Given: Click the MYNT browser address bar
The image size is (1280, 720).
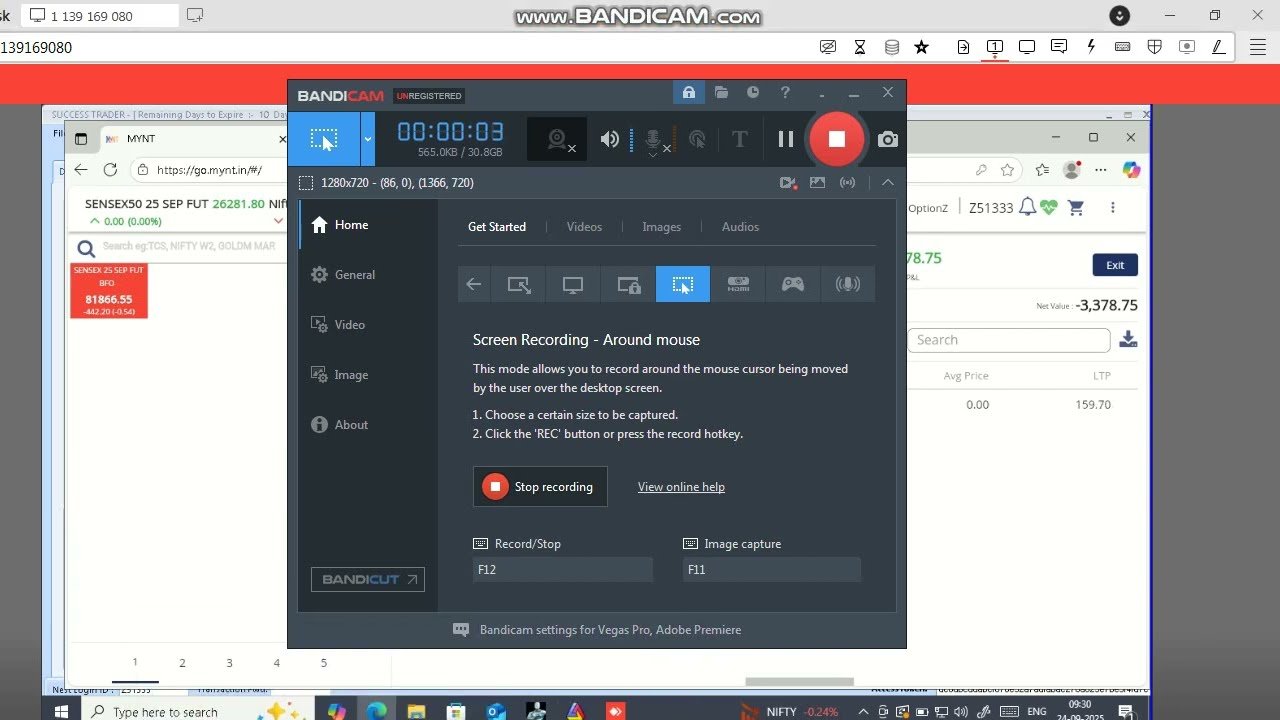Looking at the screenshot, I should click(x=209, y=170).
